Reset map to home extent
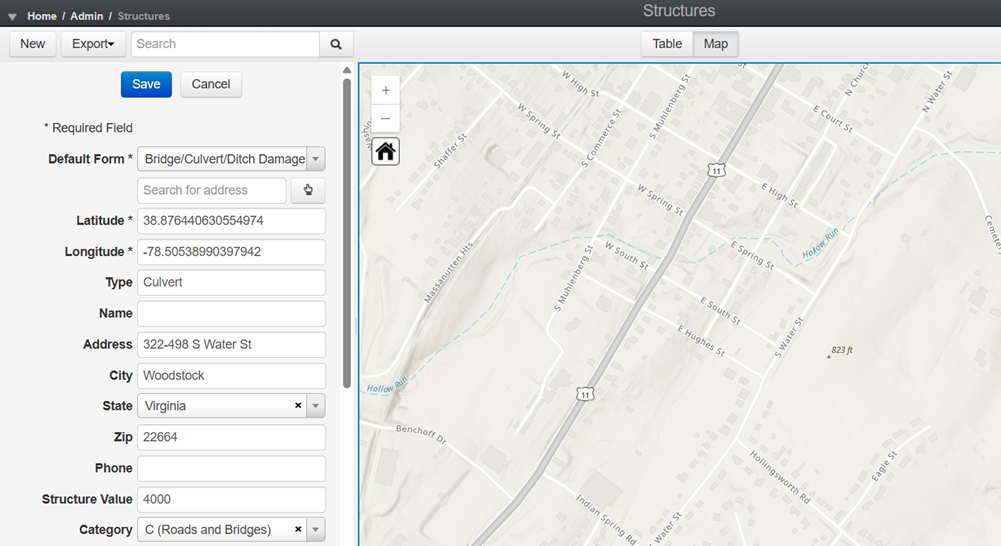Viewport: 1001px width, 546px height. click(x=386, y=152)
